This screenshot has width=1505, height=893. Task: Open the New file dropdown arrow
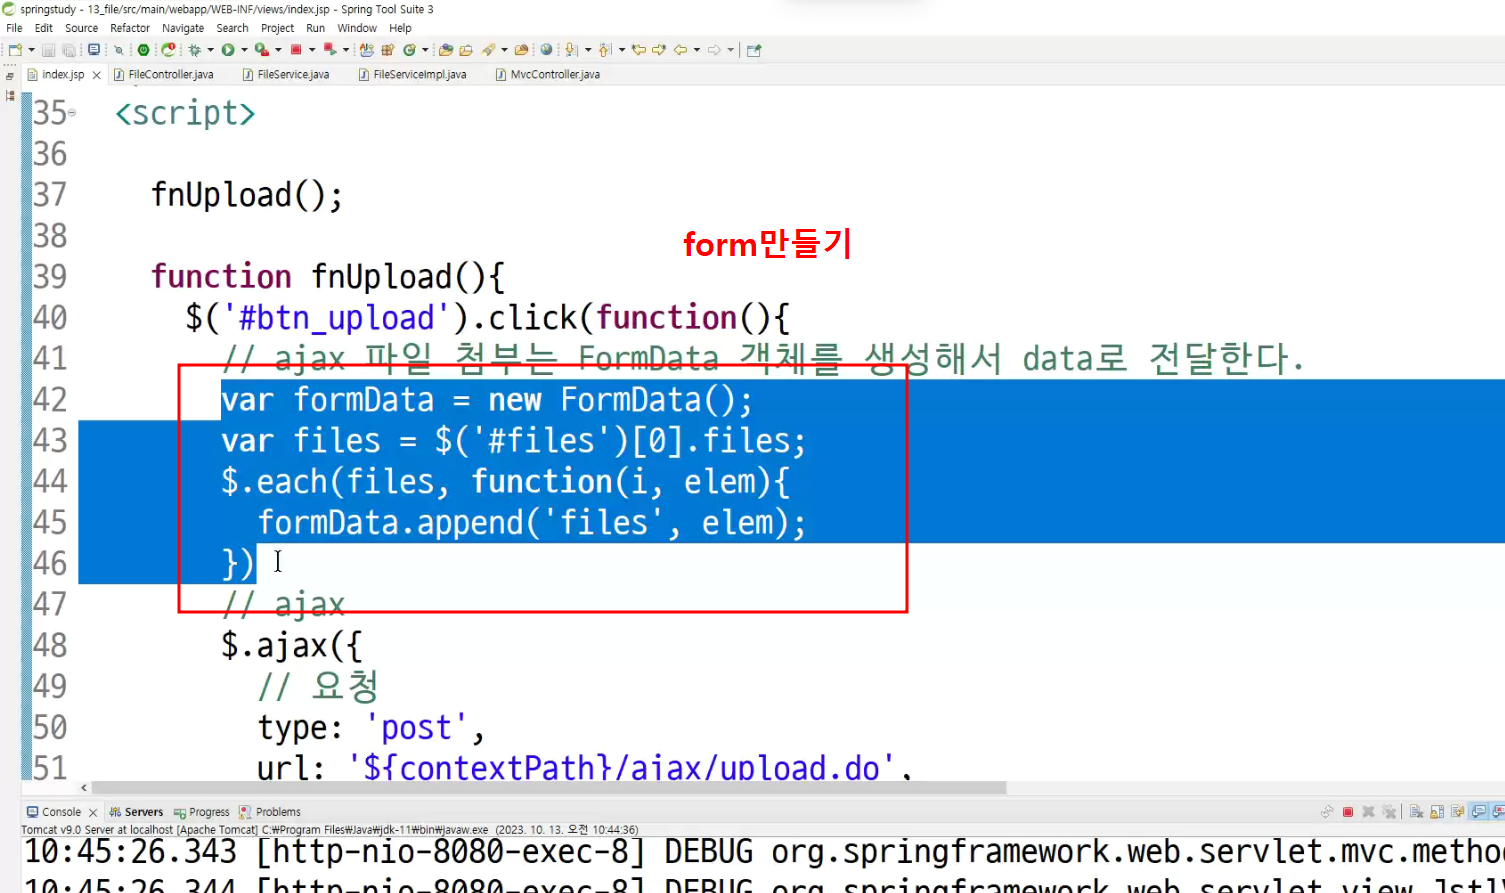[x=31, y=50]
